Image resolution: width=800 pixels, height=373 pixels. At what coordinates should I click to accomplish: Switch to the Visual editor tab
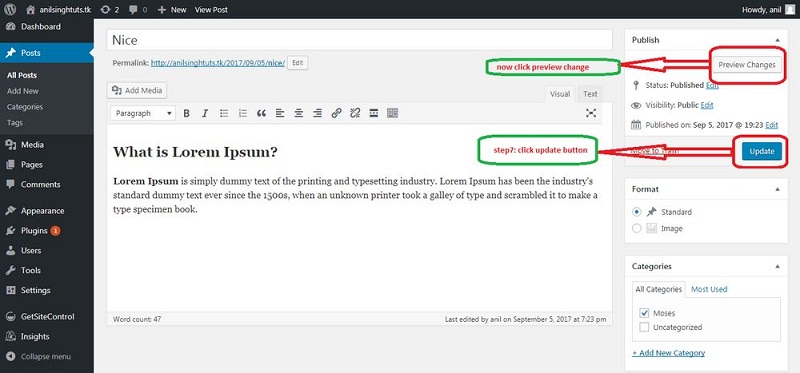coord(560,94)
